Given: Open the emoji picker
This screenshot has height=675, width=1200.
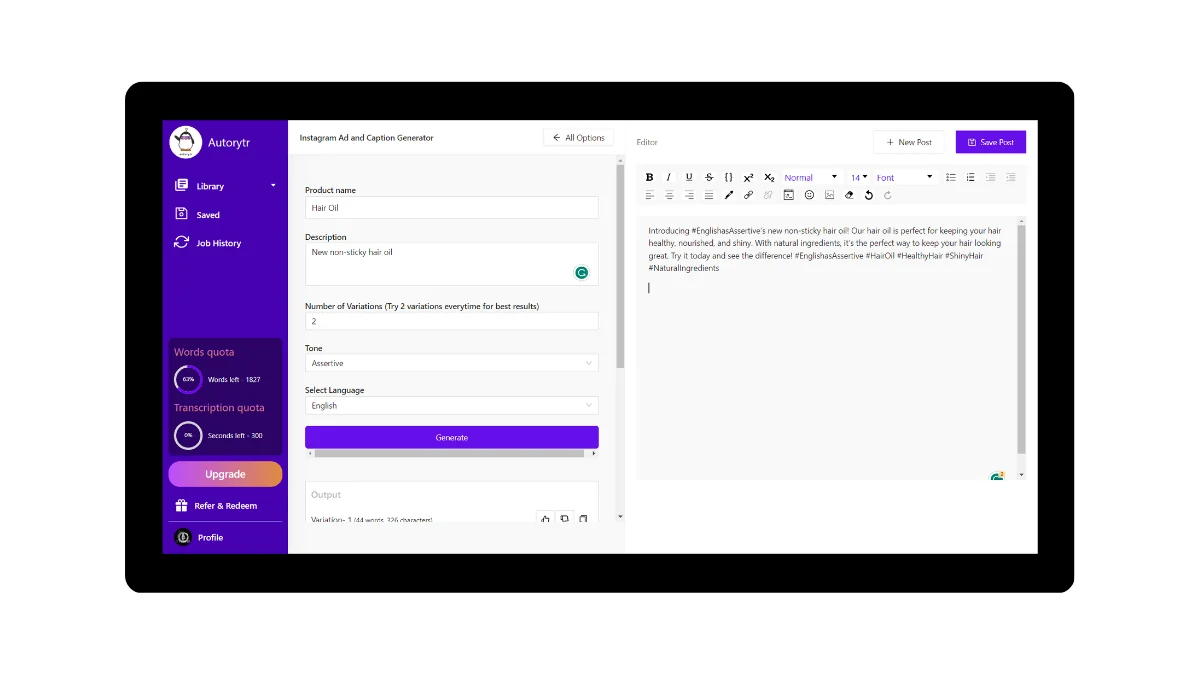Looking at the screenshot, I should 809,195.
